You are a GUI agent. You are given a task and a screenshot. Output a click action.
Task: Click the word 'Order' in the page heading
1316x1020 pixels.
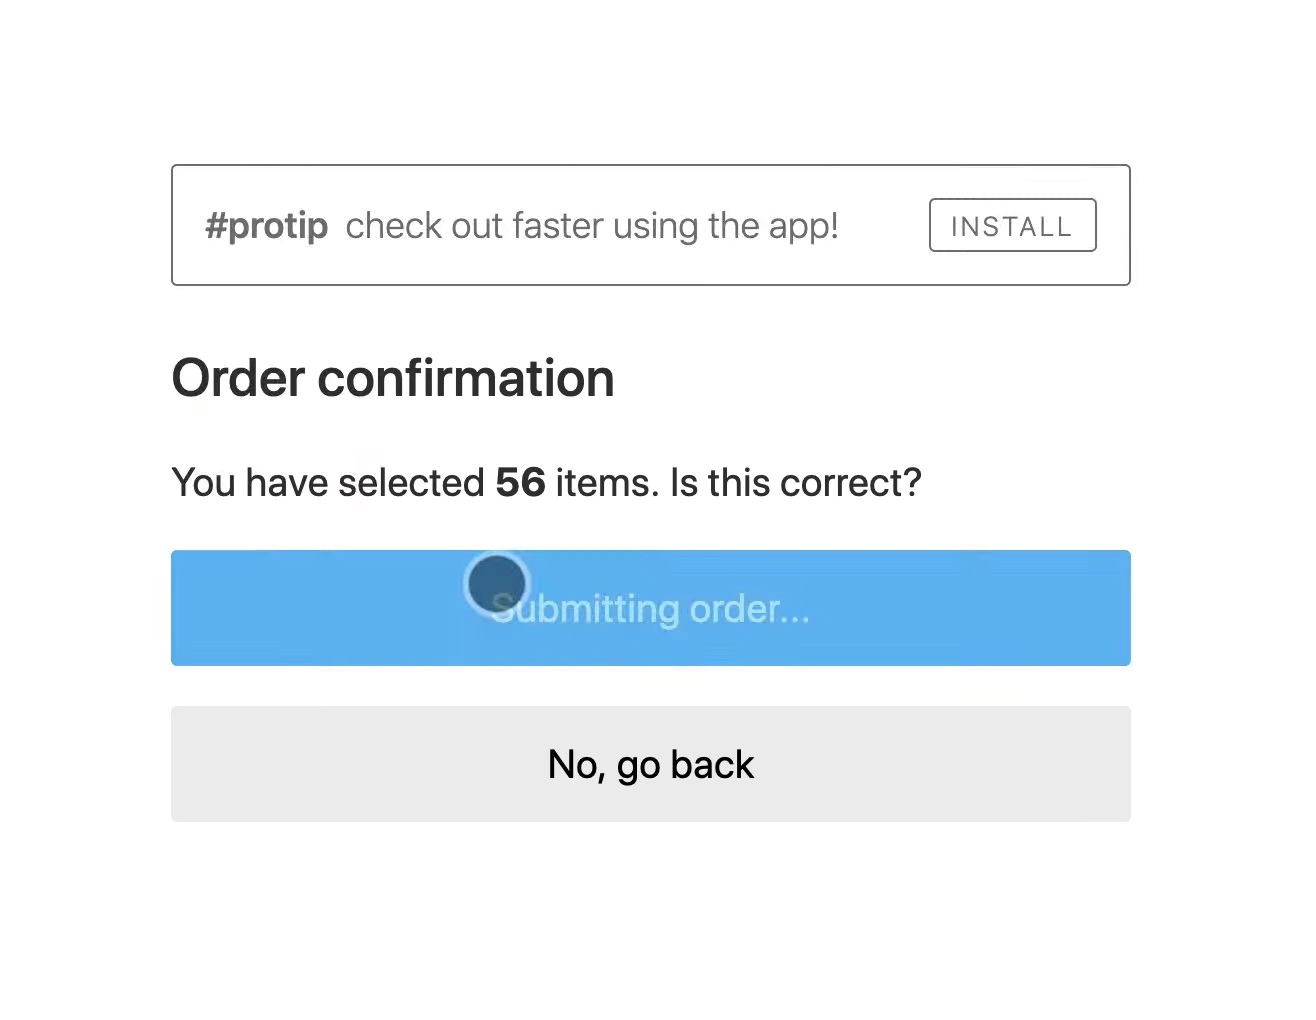click(x=238, y=378)
